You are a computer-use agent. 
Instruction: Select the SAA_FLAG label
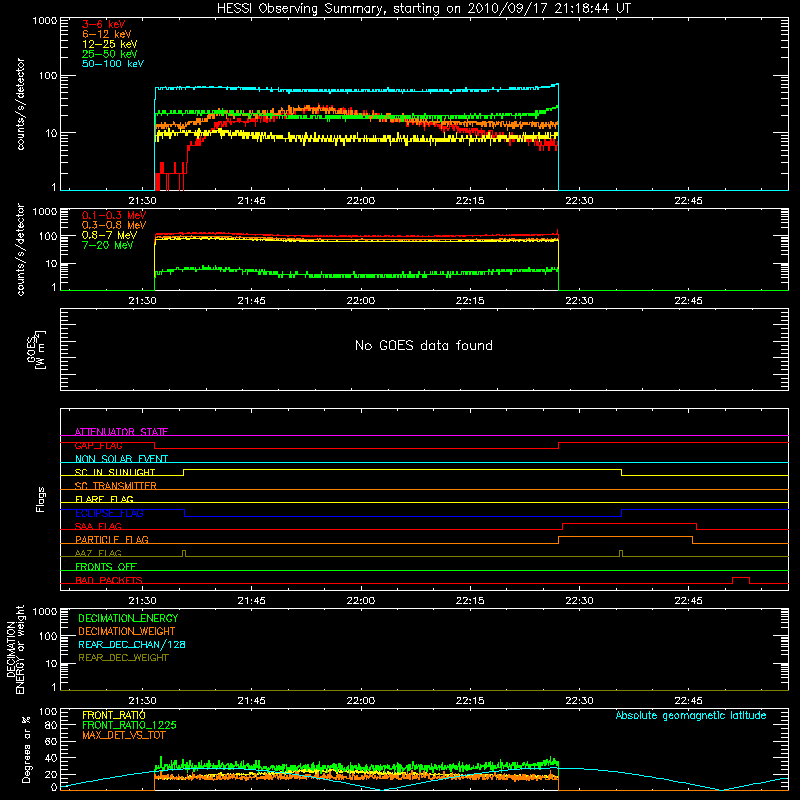click(x=98, y=526)
